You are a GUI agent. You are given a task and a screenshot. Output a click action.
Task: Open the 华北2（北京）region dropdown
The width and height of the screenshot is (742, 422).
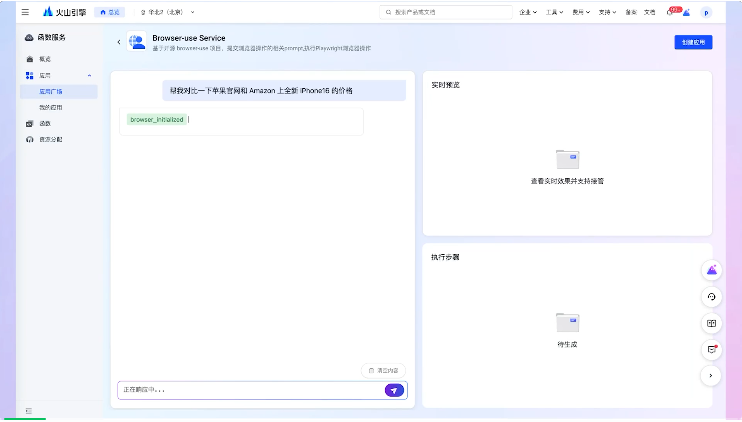tap(168, 12)
